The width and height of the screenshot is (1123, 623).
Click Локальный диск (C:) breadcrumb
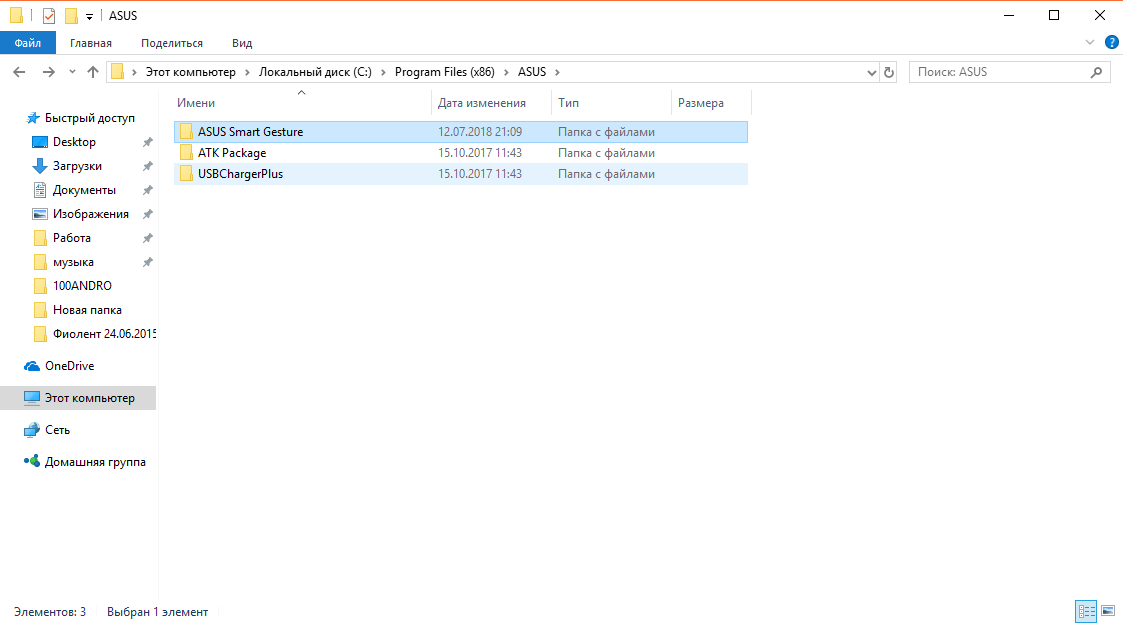[x=315, y=72]
